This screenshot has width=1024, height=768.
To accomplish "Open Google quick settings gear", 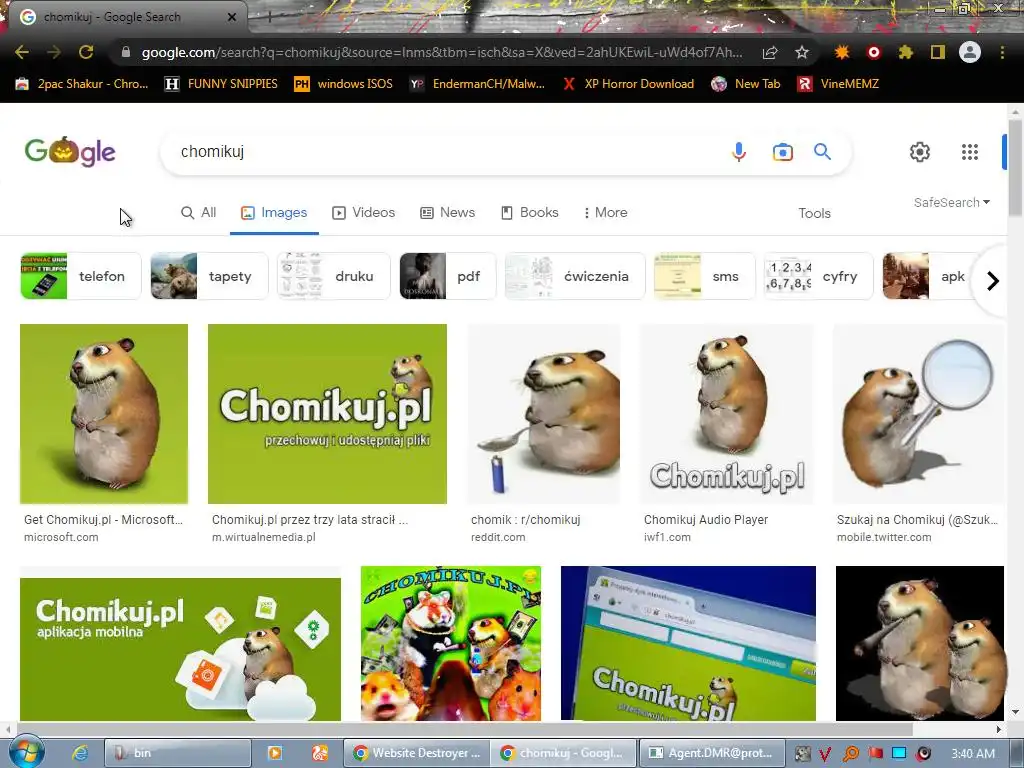I will pyautogui.click(x=920, y=152).
